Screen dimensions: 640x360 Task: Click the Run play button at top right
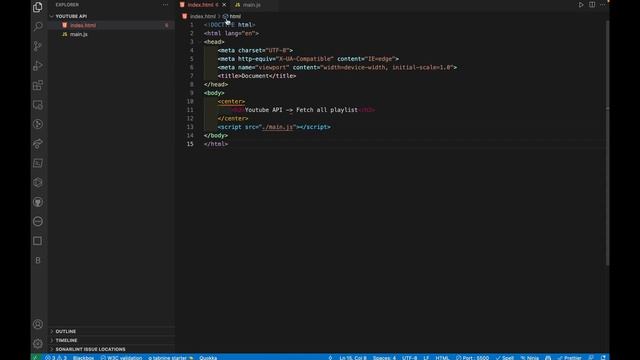tap(581, 5)
